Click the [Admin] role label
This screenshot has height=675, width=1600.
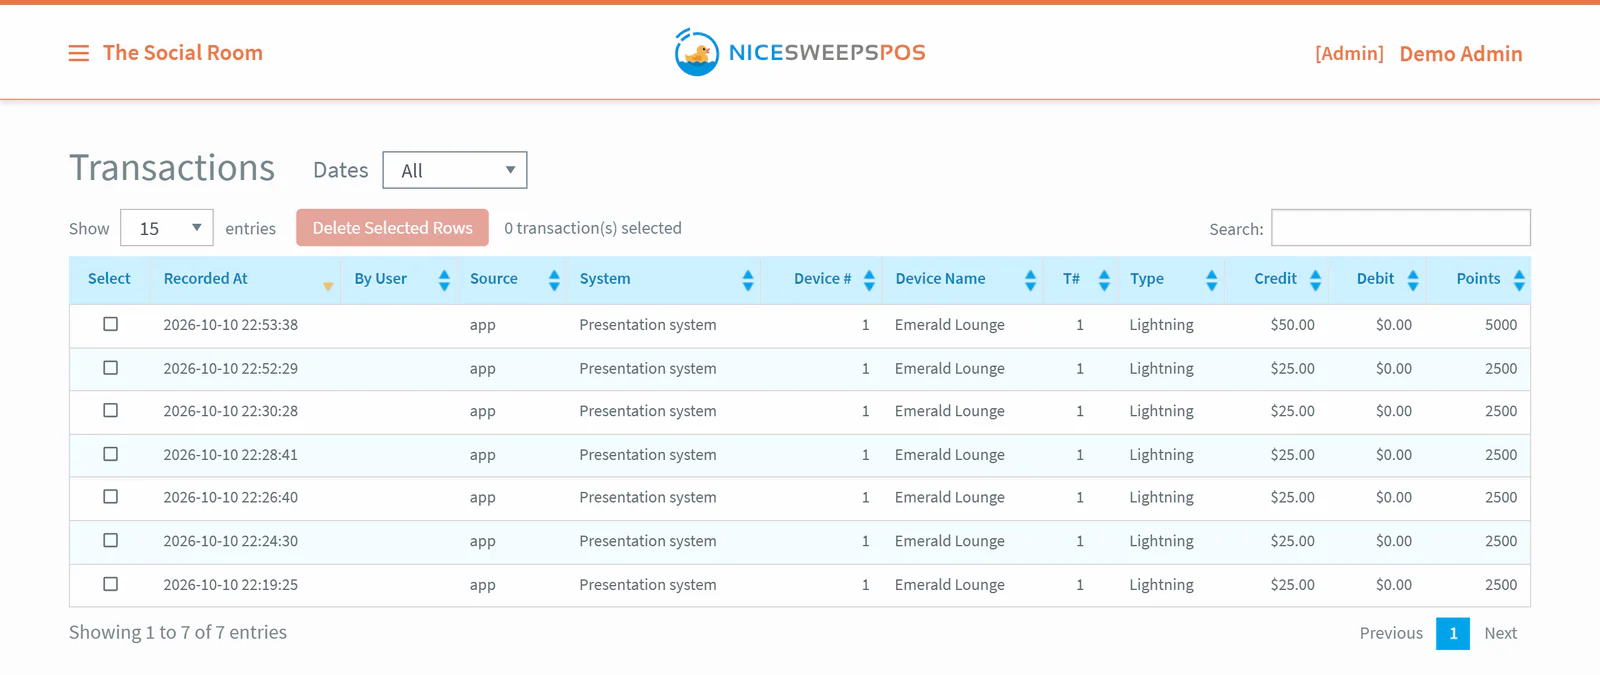(1349, 54)
